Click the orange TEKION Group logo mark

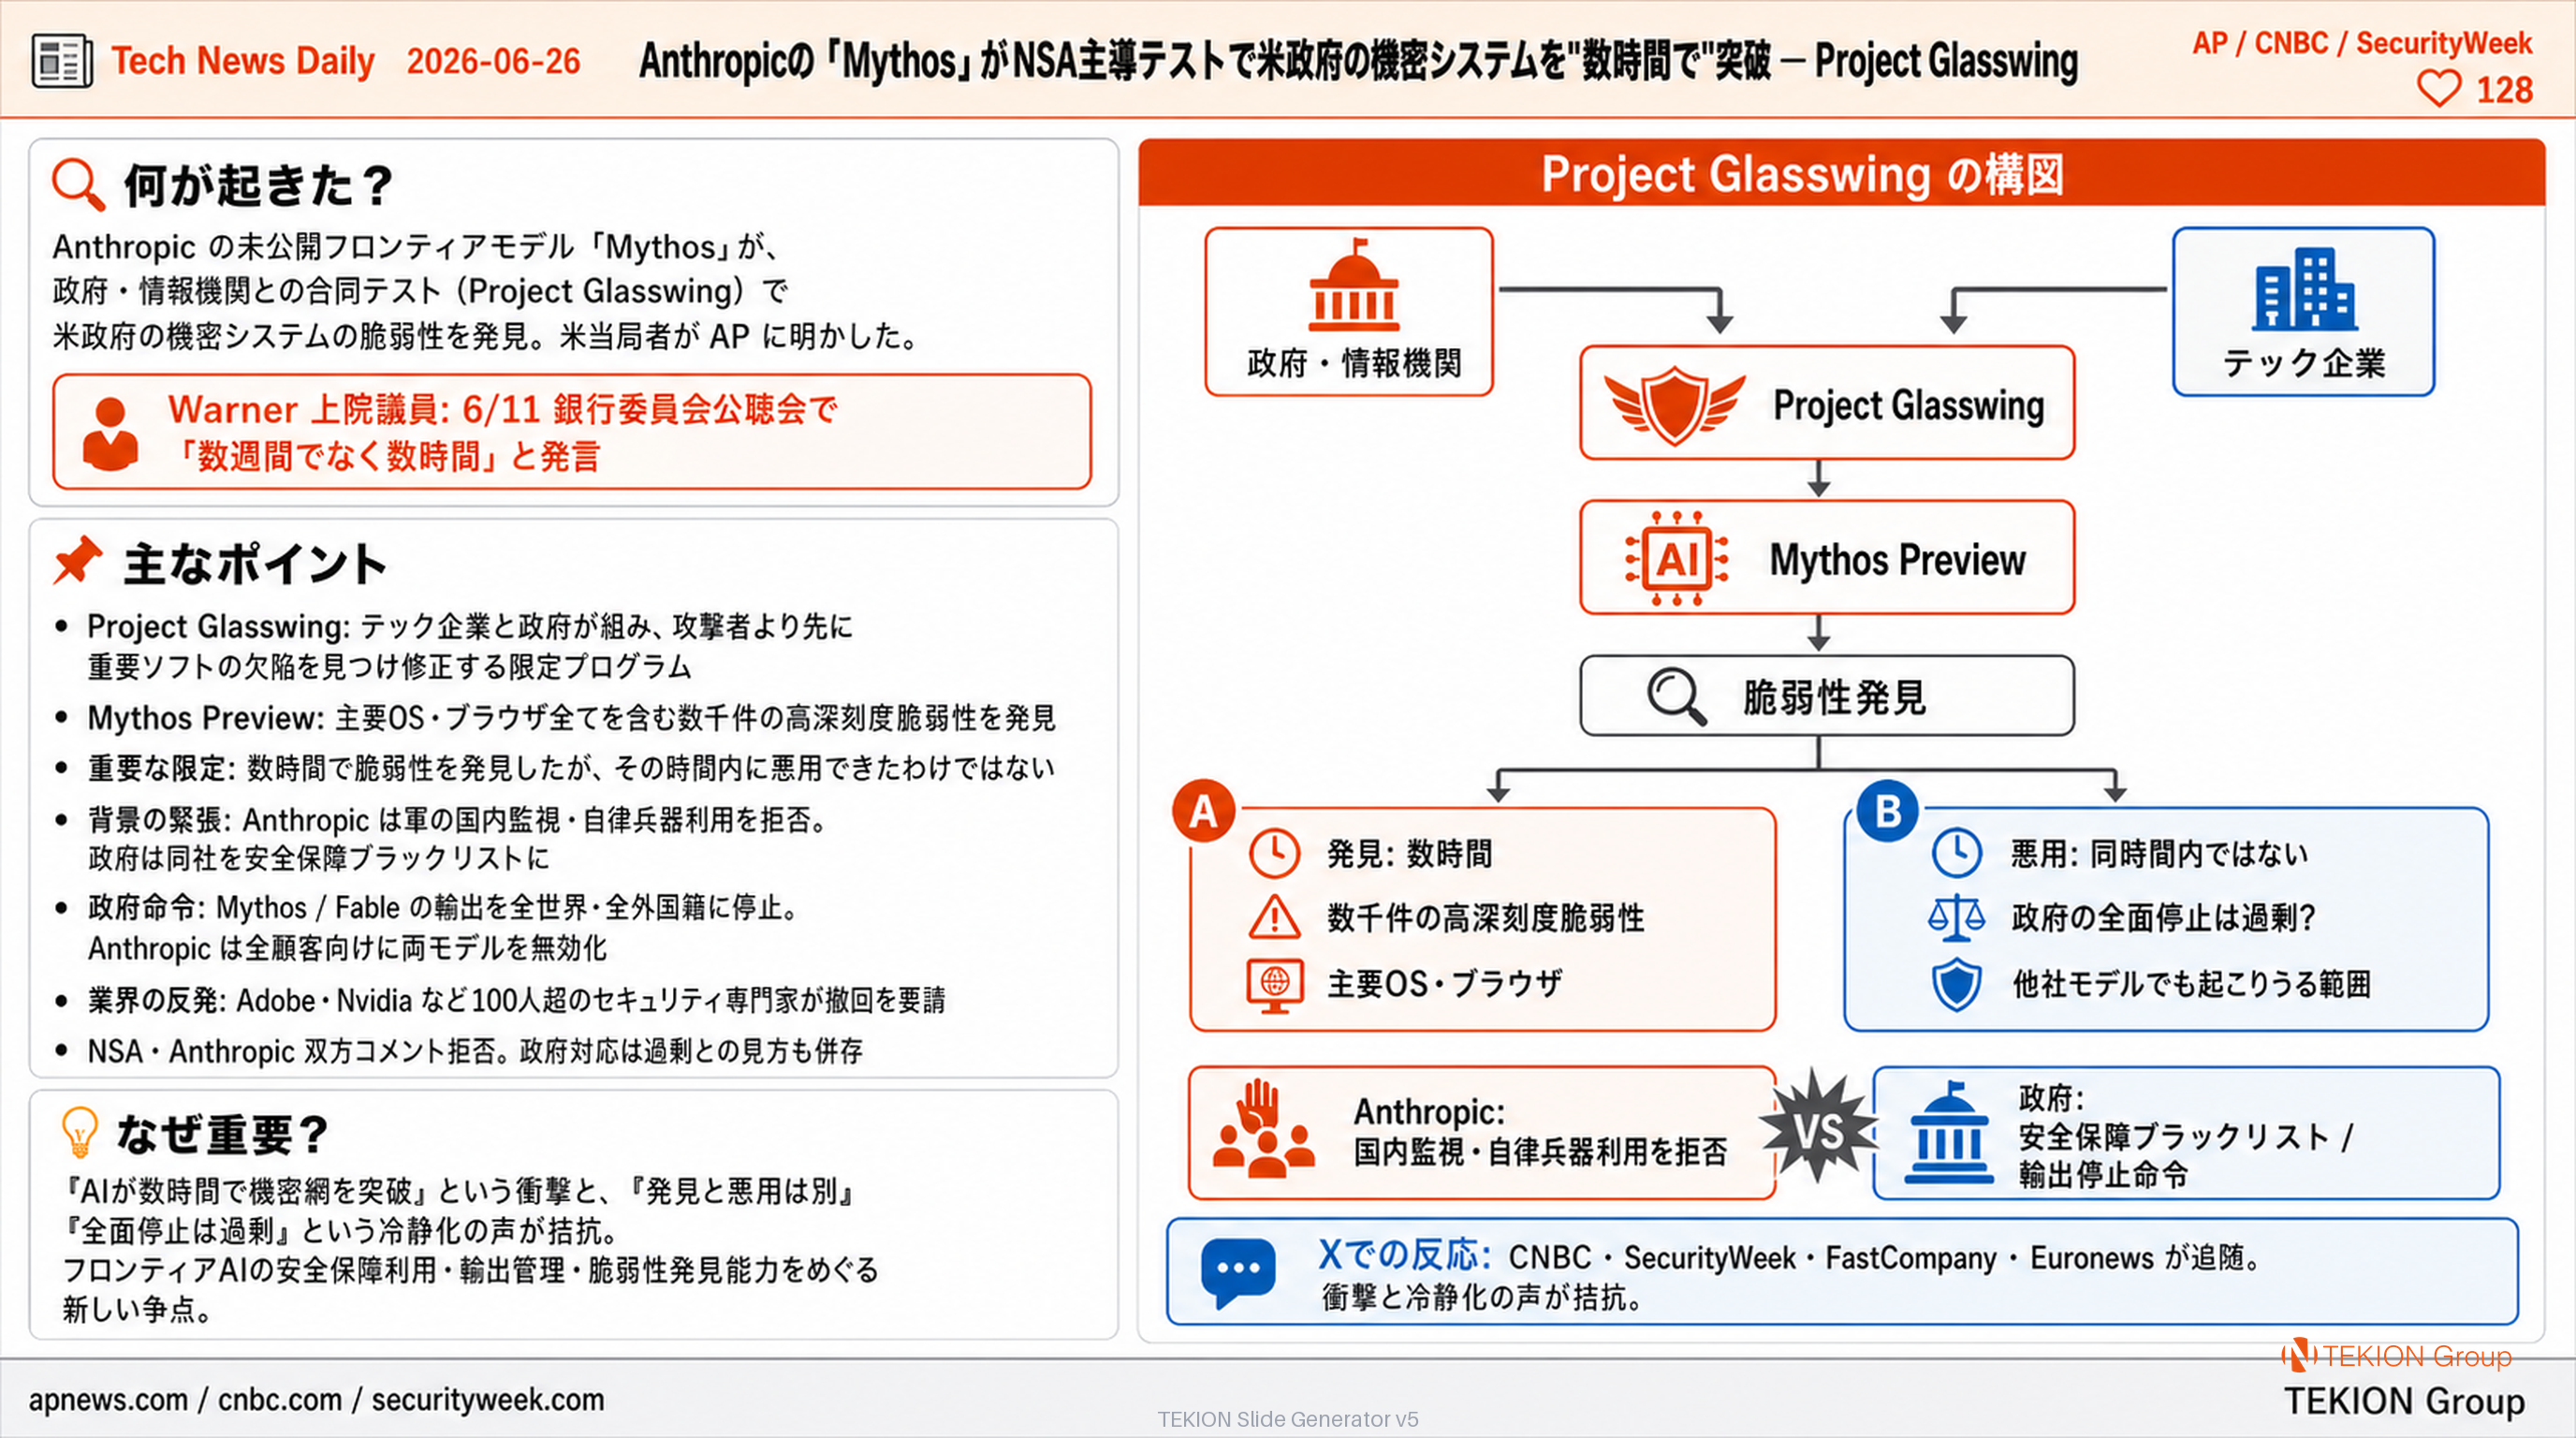click(2298, 1355)
